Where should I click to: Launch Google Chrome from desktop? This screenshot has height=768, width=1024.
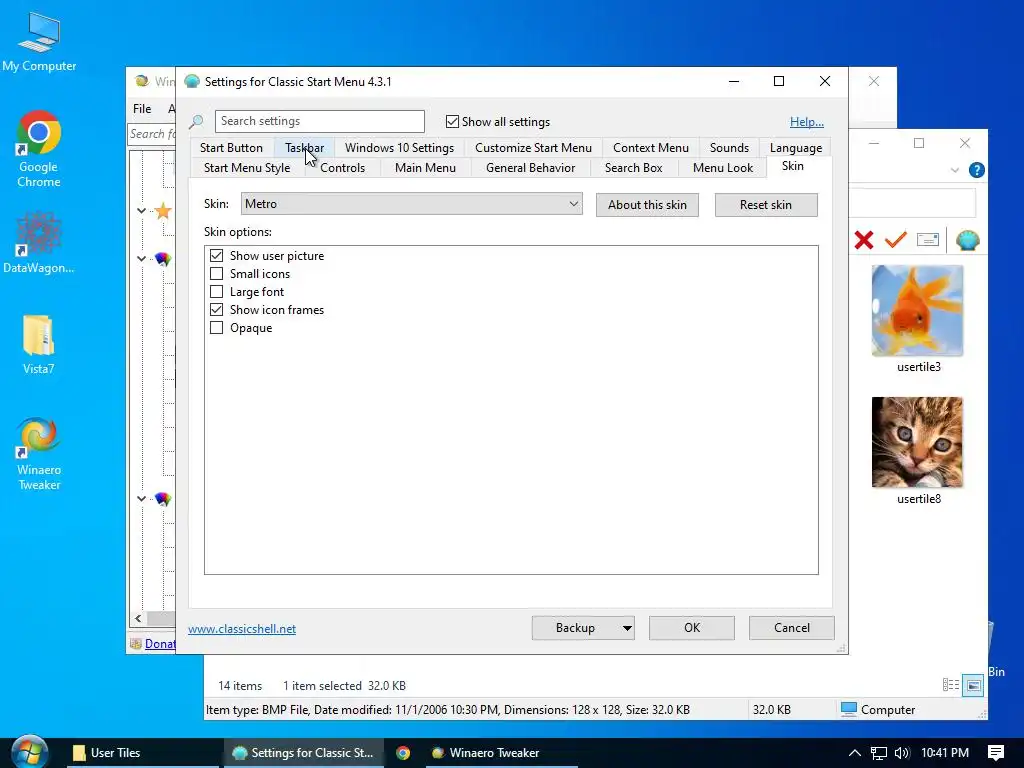point(39,149)
